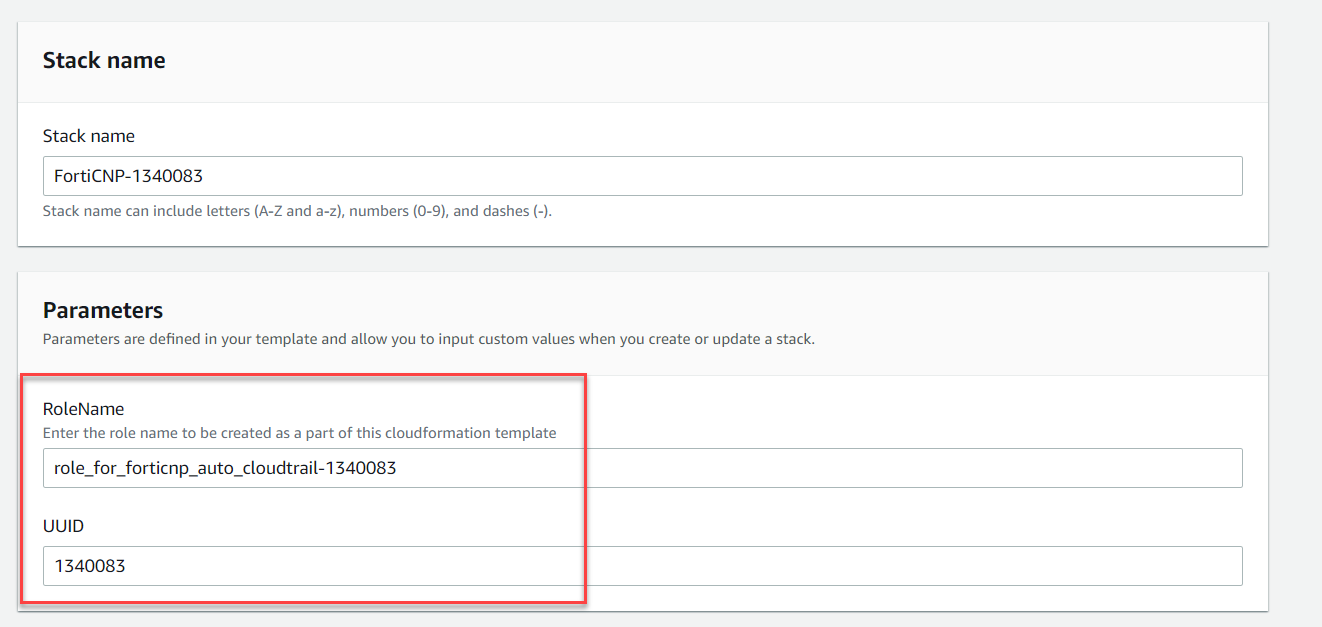Click the Parameters section description sentence
Image resolution: width=1322 pixels, height=627 pixels.
pyautogui.click(x=428, y=339)
